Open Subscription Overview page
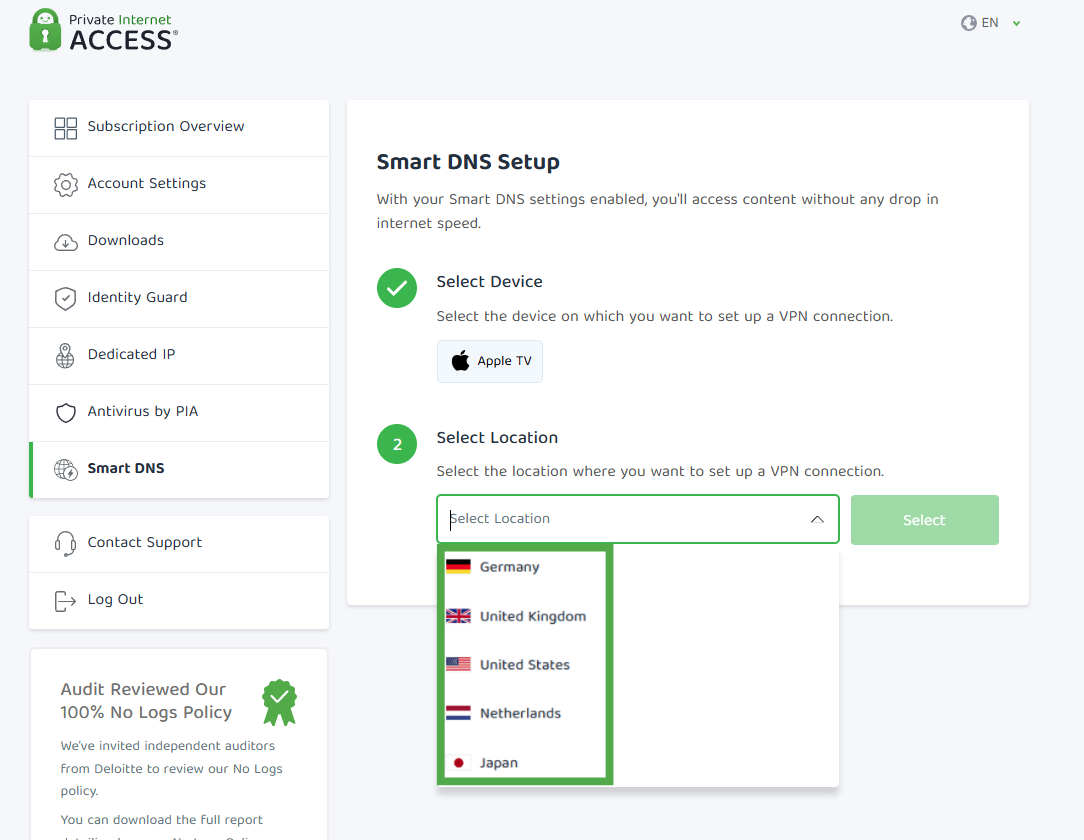This screenshot has height=840, width=1084. point(179,128)
